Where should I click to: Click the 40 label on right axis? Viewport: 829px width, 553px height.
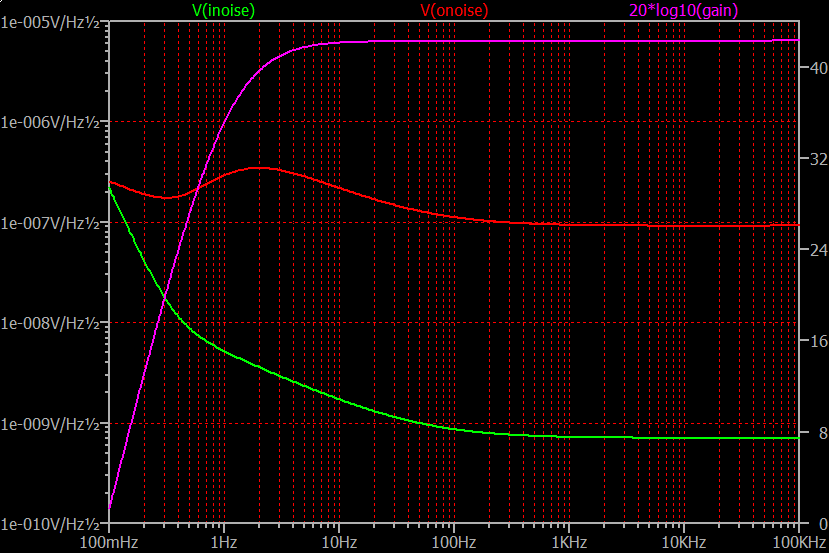[819, 68]
